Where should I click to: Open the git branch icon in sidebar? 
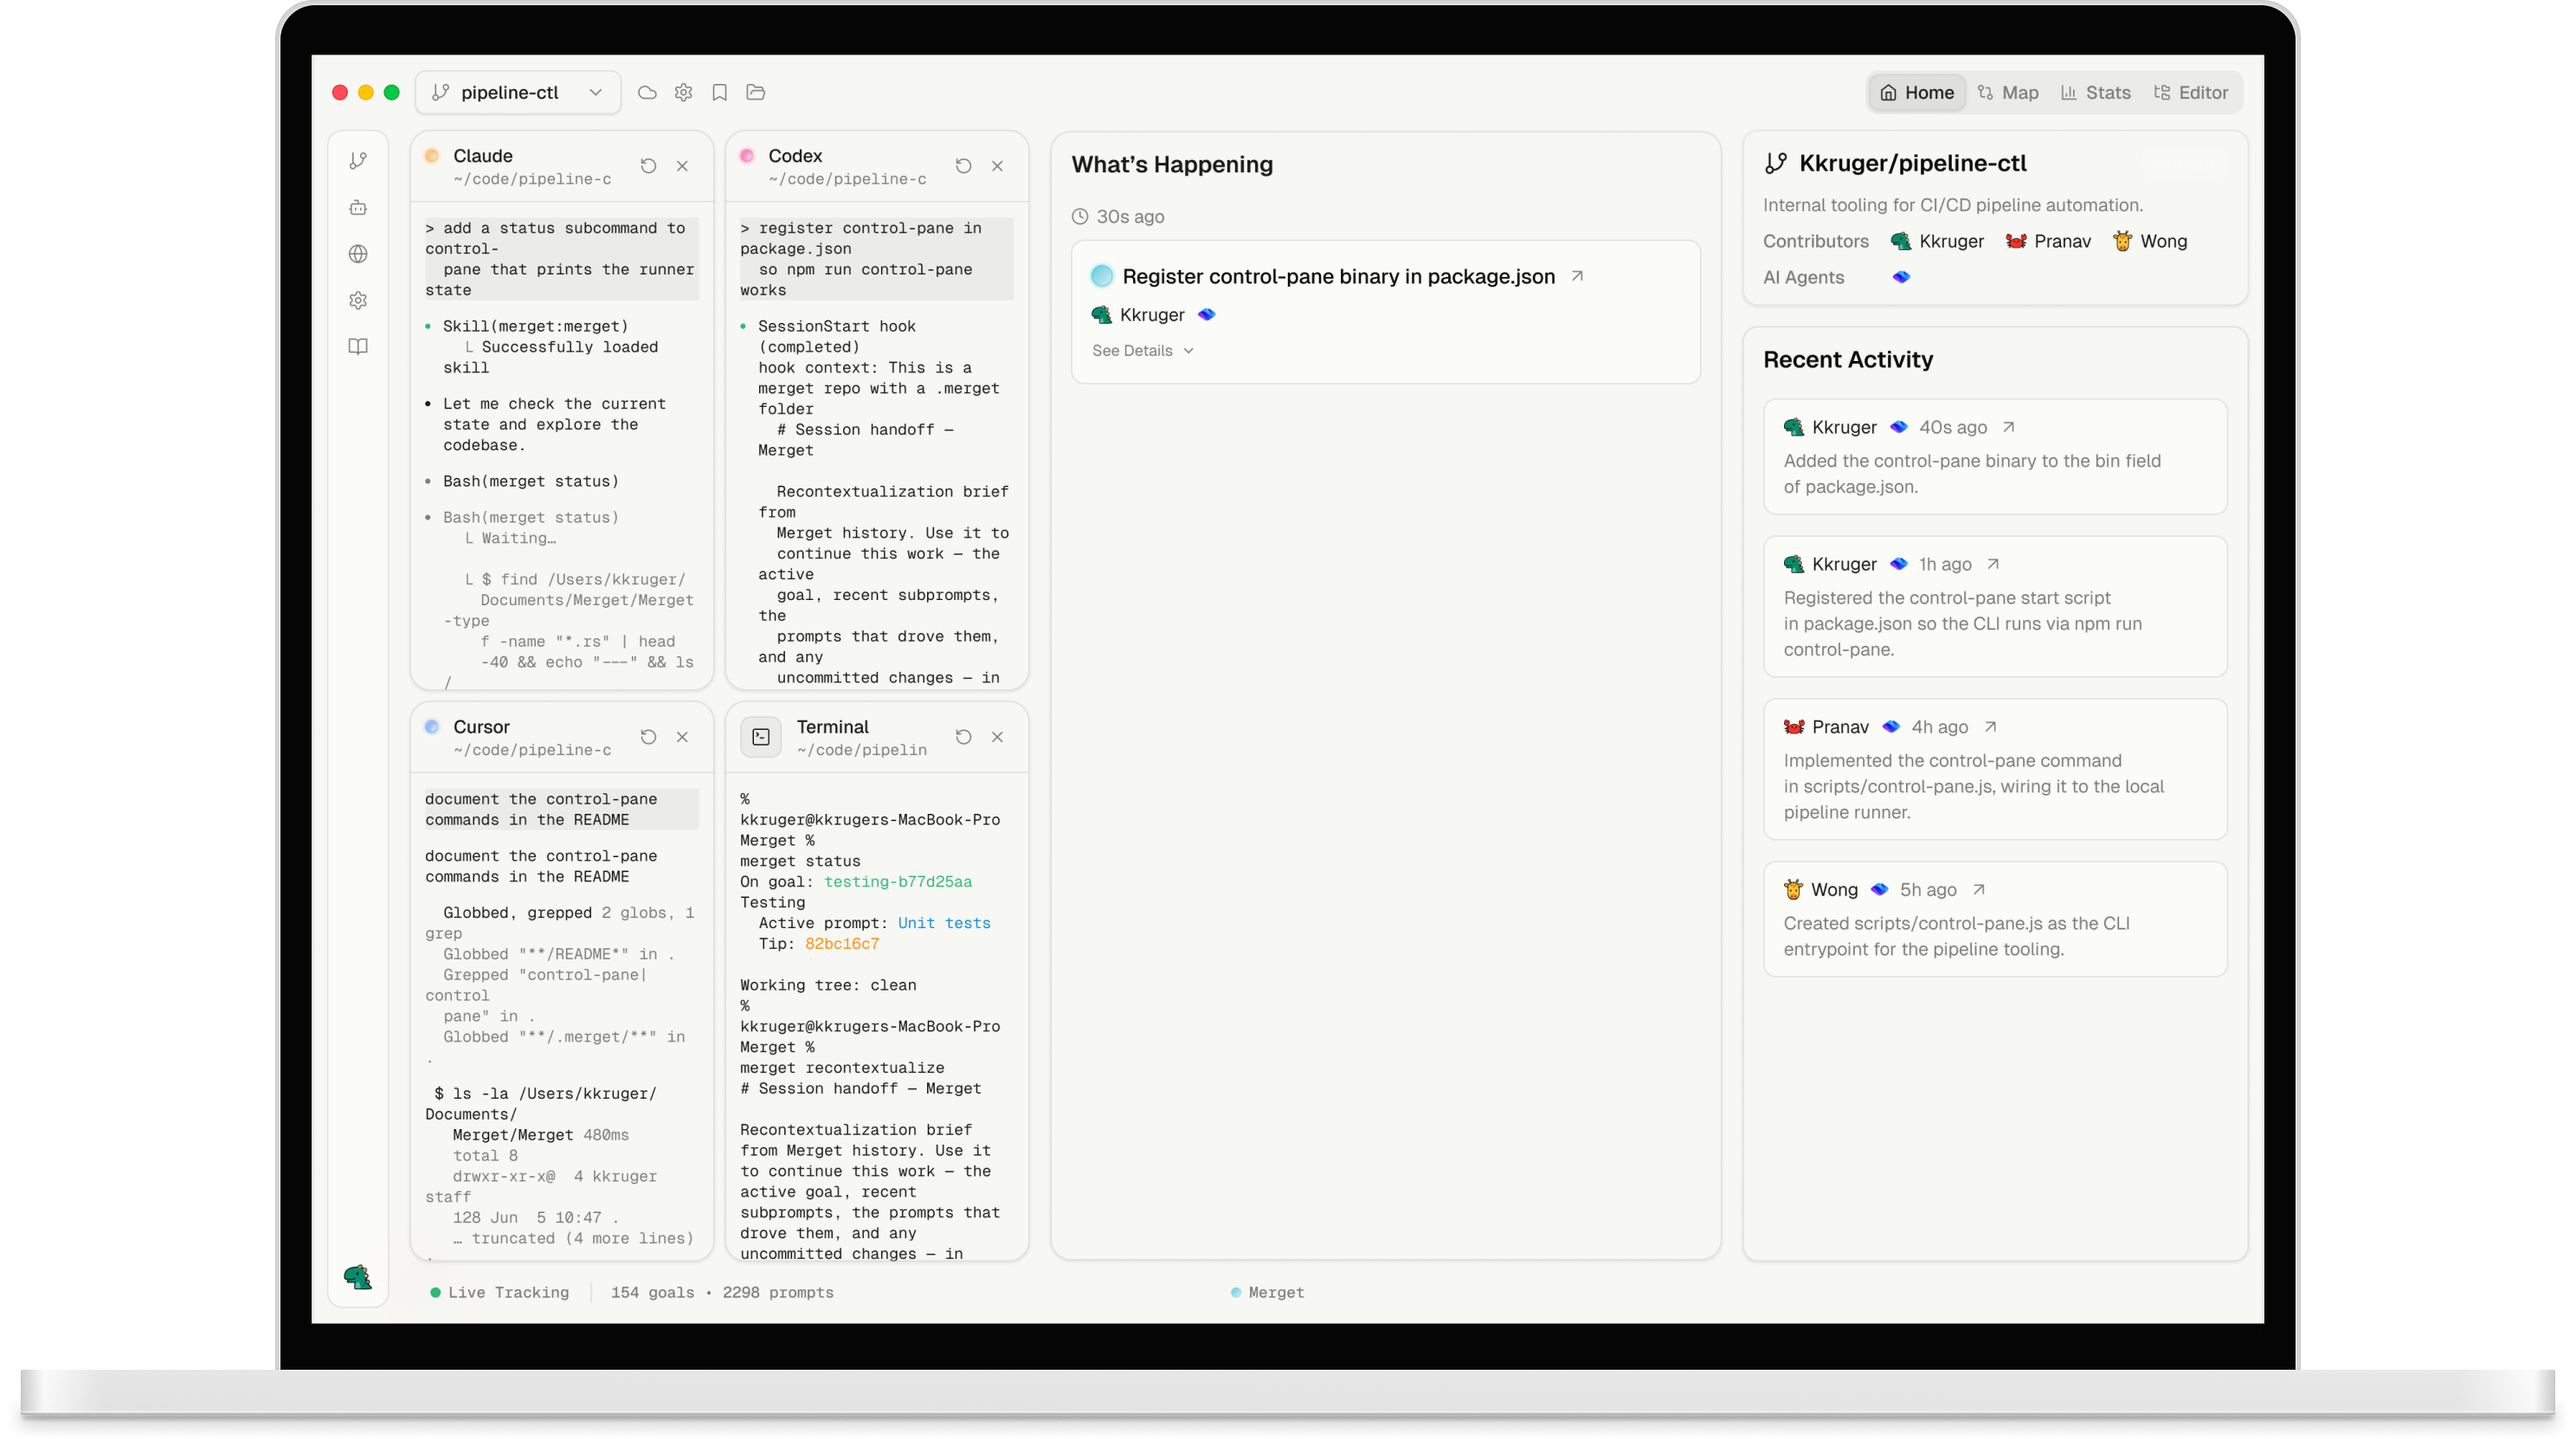coord(358,160)
